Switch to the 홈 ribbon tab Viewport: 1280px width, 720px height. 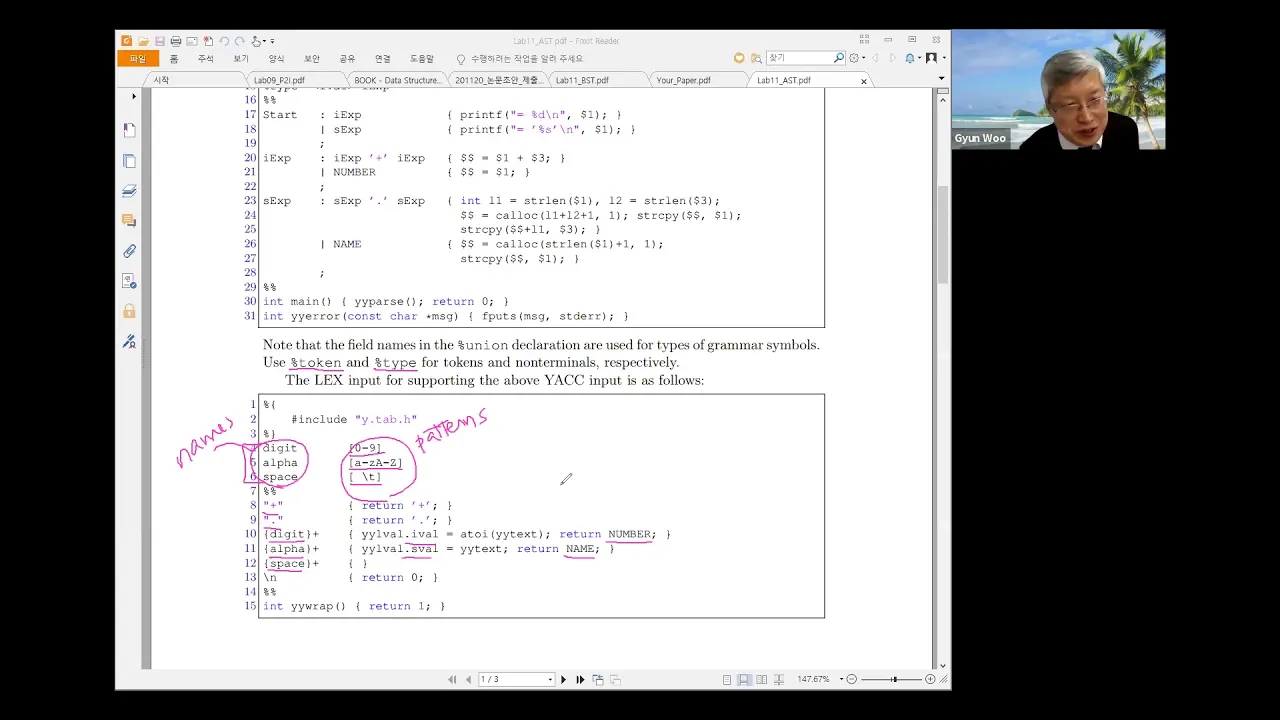pyautogui.click(x=174, y=59)
